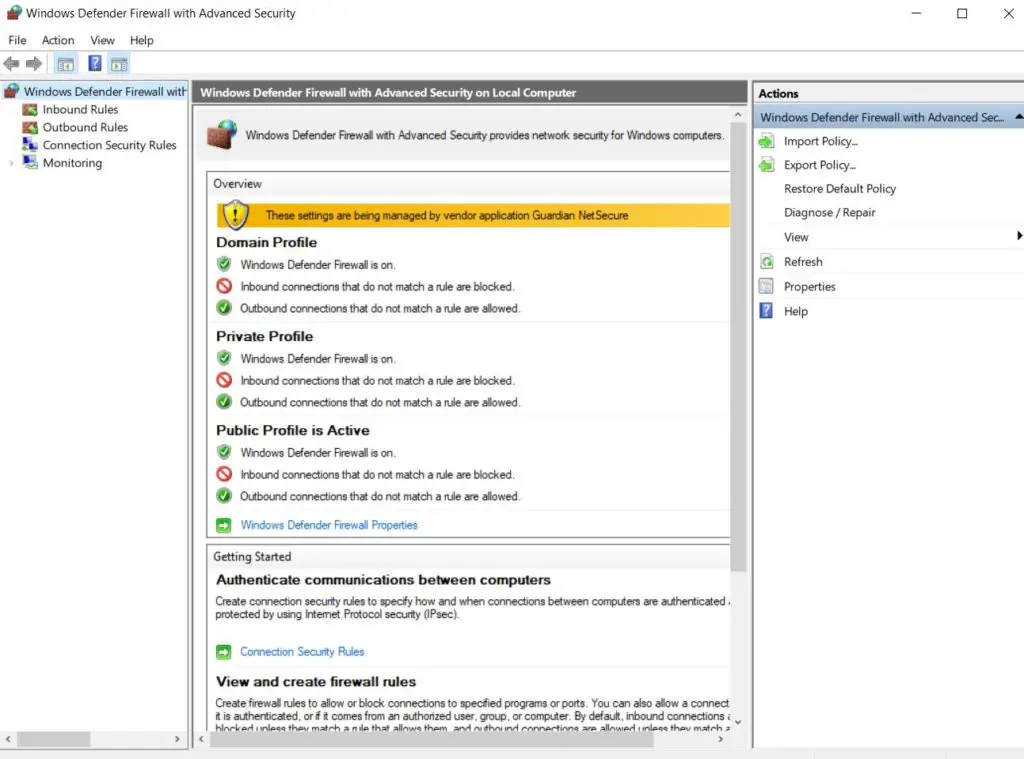This screenshot has height=759, width=1024.
Task: Click the Export Policy icon
Action: pyautogui.click(x=767, y=165)
